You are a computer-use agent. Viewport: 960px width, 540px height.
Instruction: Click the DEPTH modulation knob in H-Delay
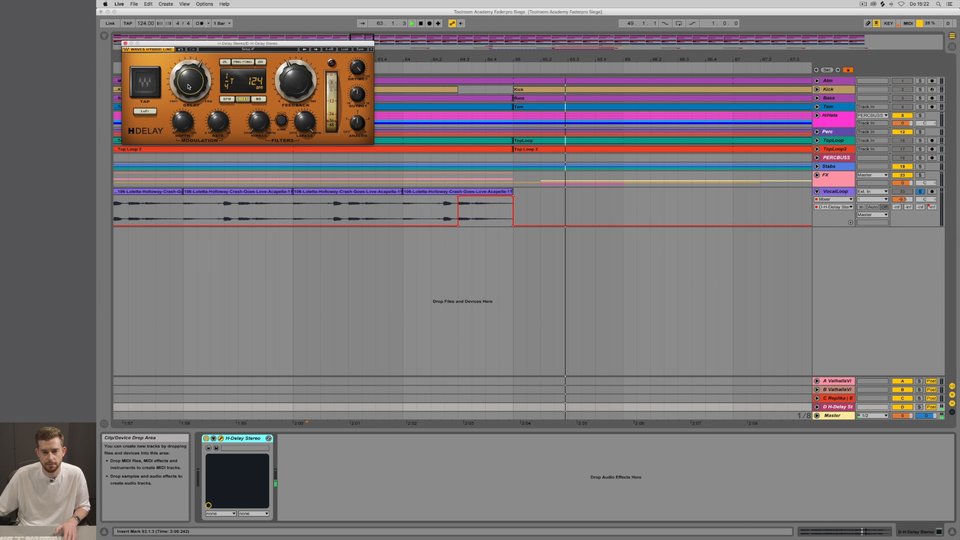182,122
